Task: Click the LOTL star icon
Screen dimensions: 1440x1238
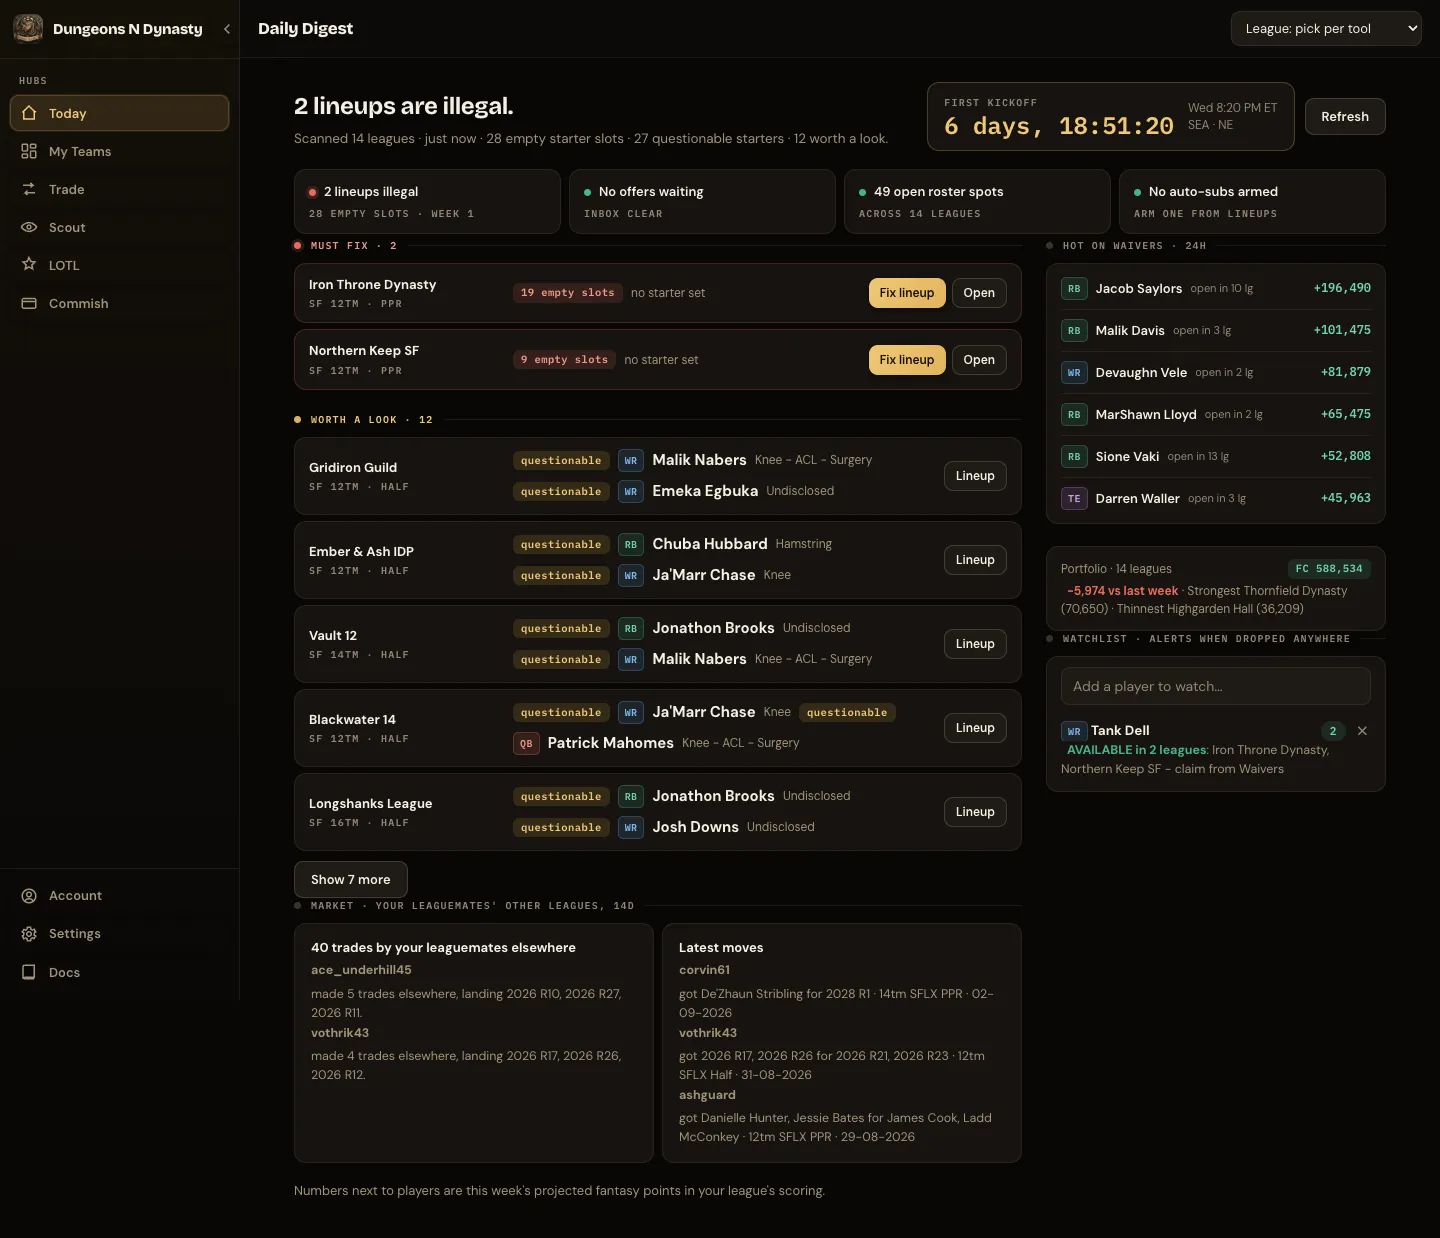Action: pyautogui.click(x=29, y=265)
